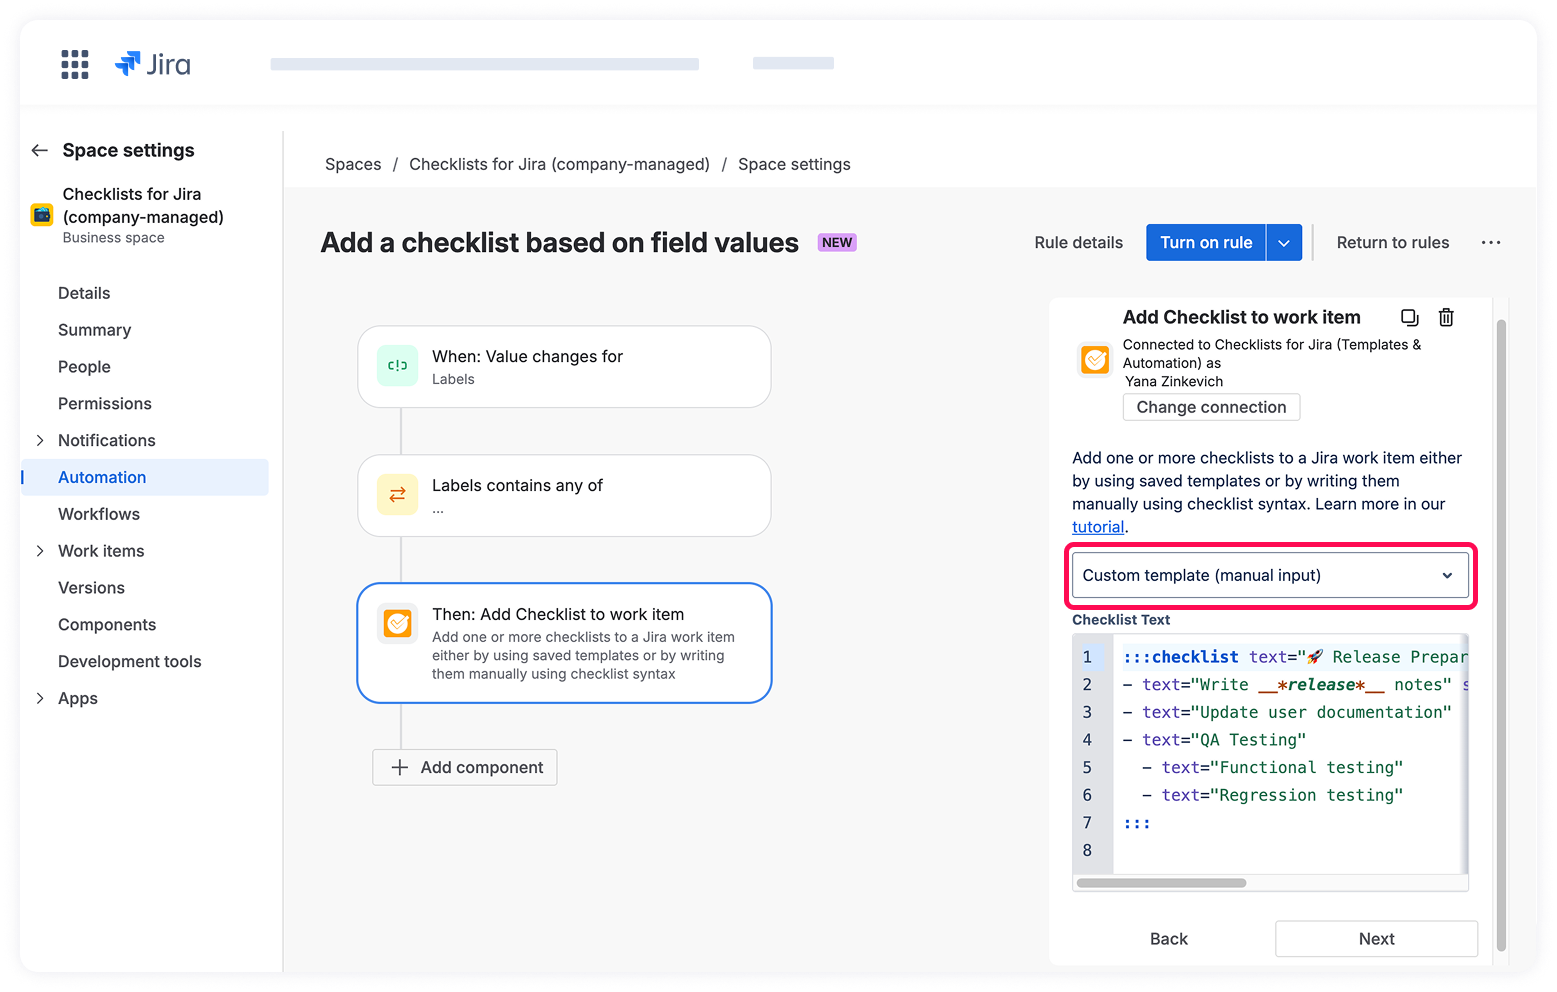Click the horizontal scrollbar under checklist text
The width and height of the screenshot is (1557, 992).
click(x=1161, y=883)
